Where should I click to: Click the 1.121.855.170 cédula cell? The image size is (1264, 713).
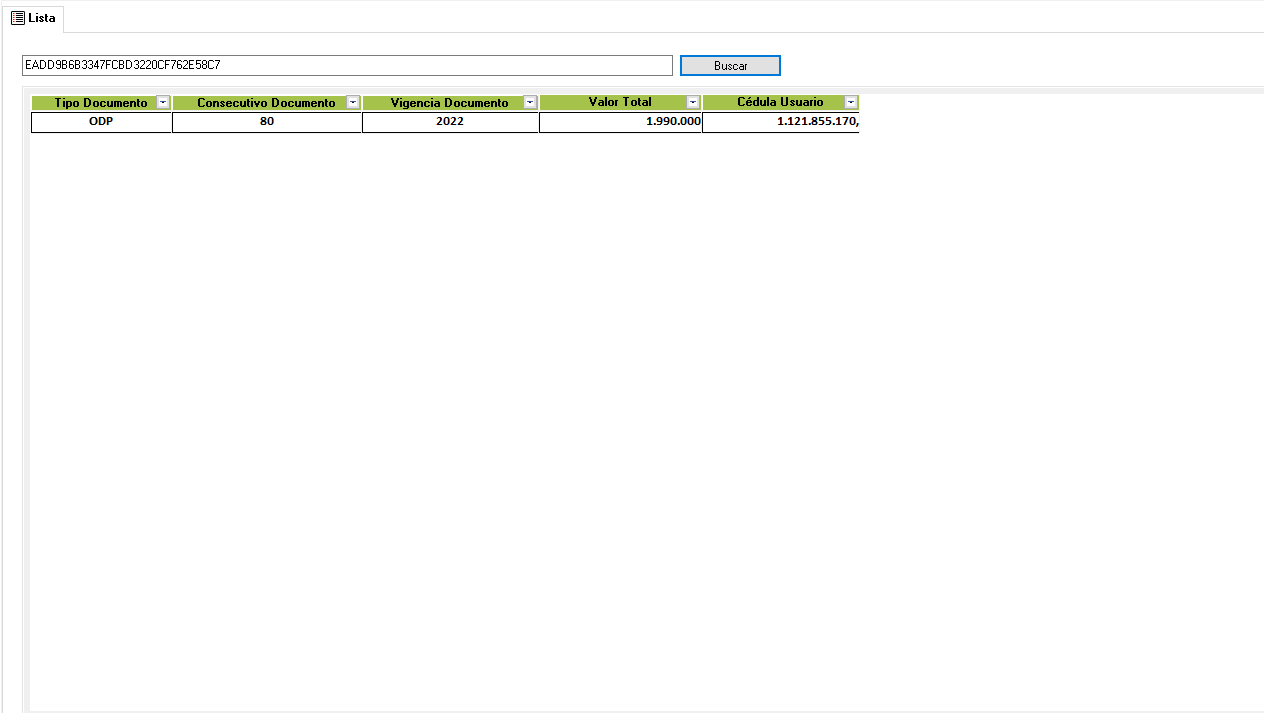[x=781, y=122]
